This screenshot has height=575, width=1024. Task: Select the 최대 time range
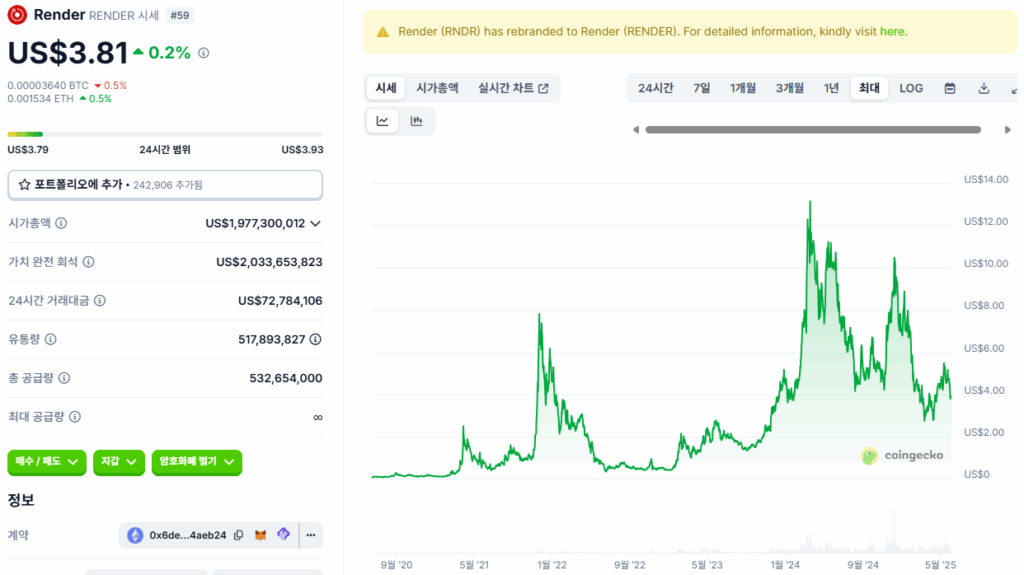[x=869, y=88]
